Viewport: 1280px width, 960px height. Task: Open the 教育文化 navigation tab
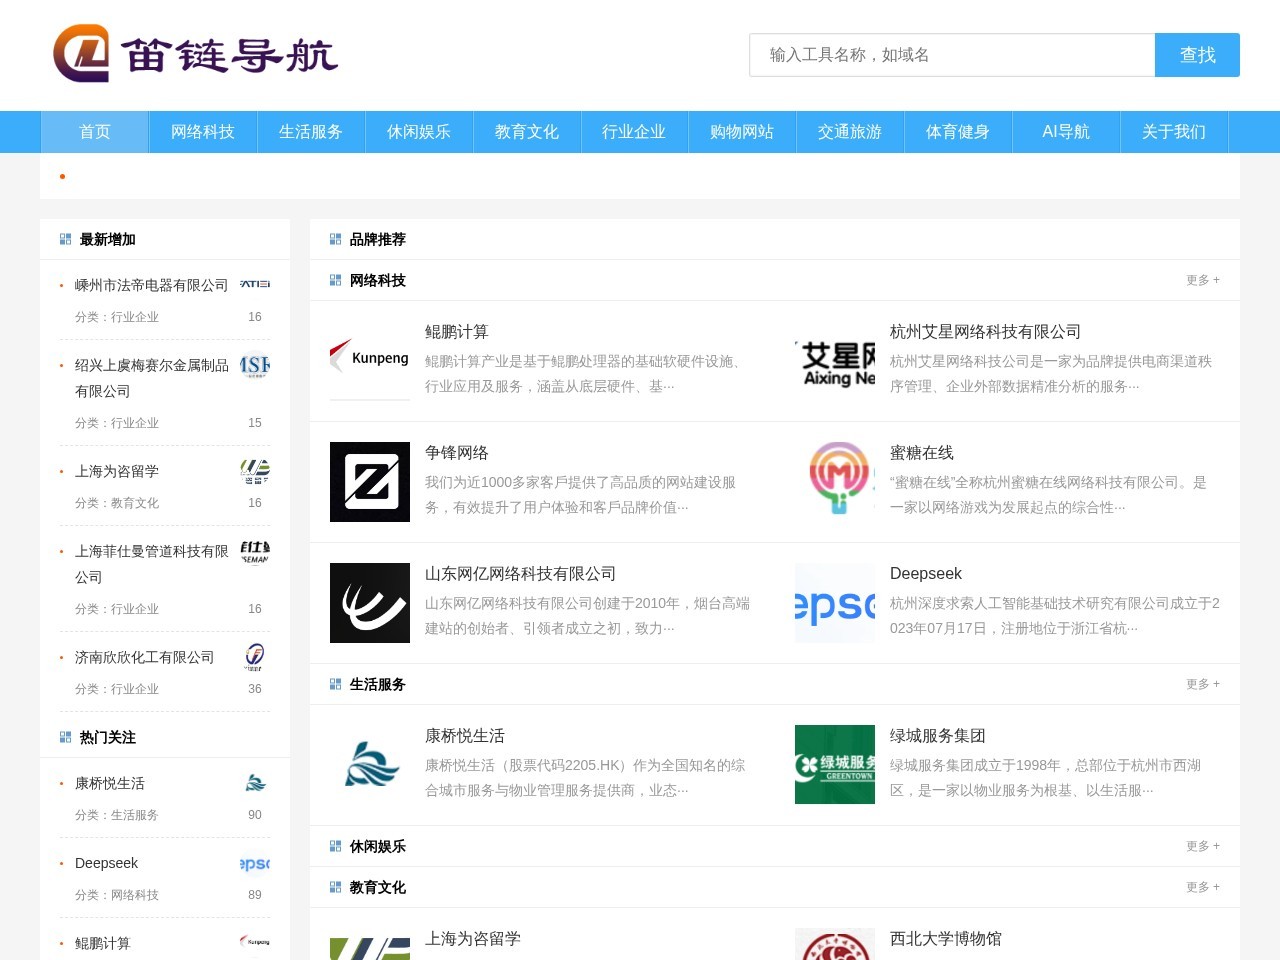click(x=527, y=132)
